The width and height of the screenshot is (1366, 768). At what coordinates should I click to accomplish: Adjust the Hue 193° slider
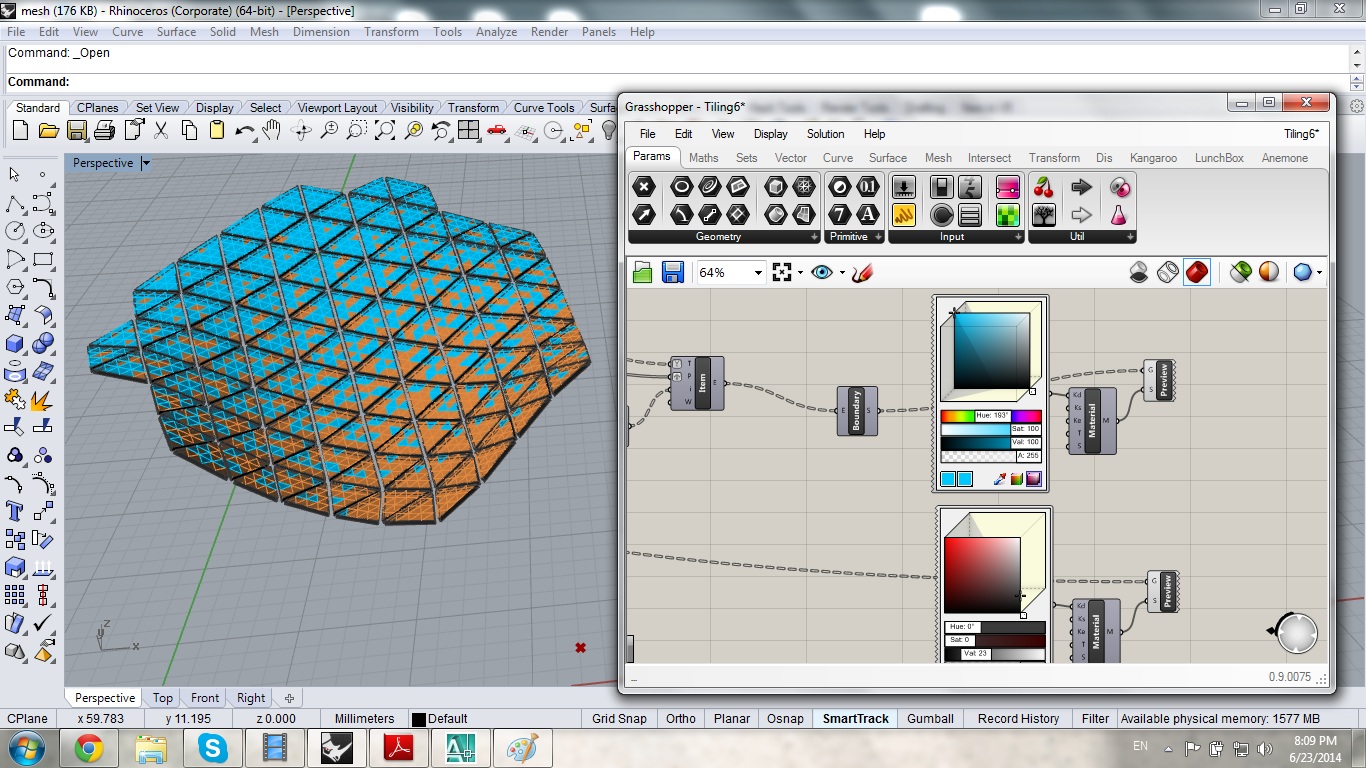pos(991,416)
